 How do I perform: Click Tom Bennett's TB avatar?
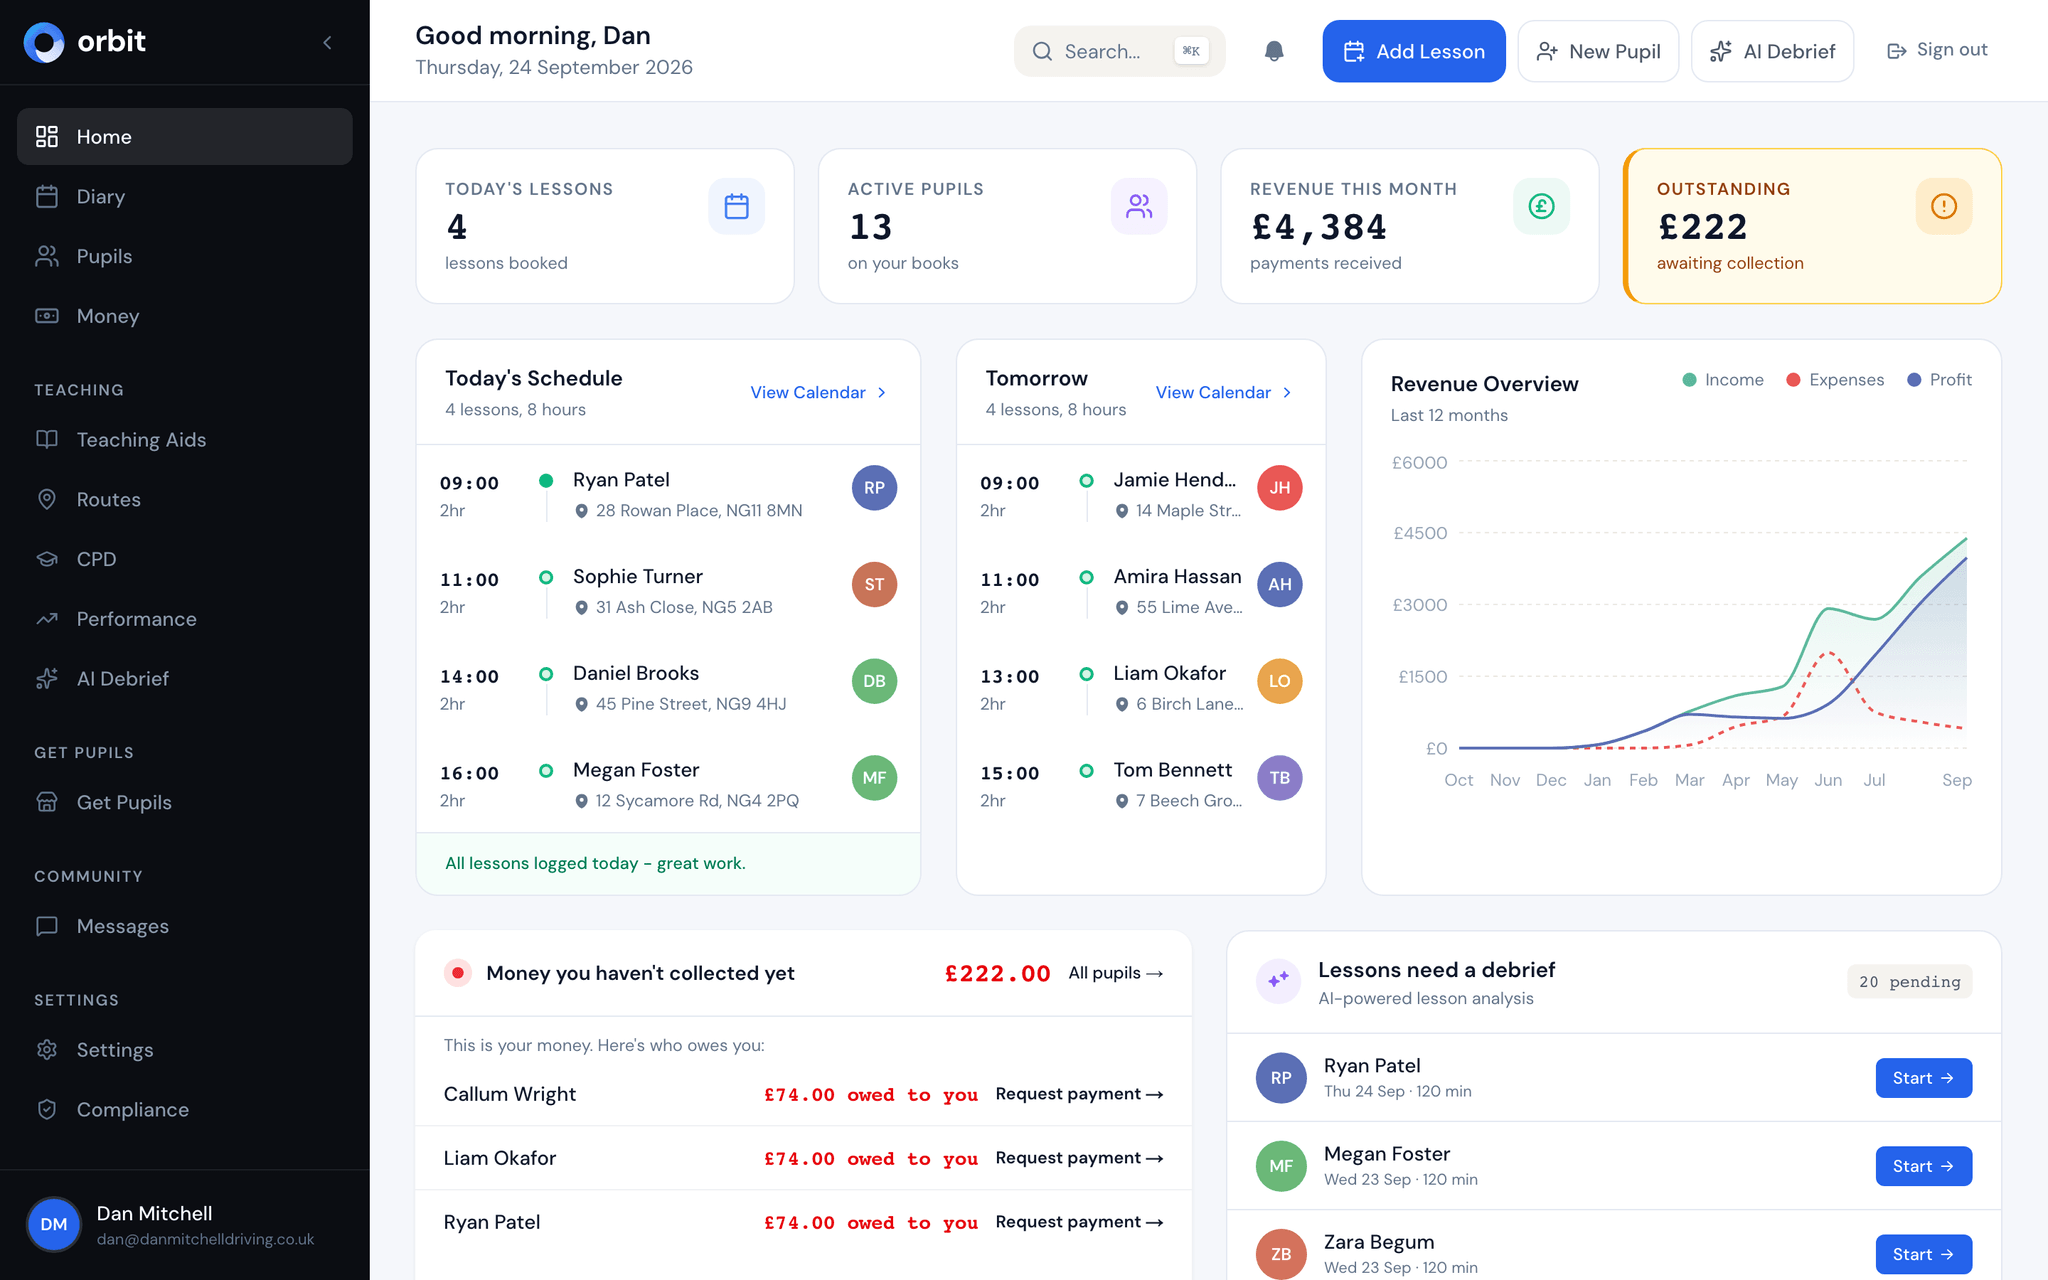[x=1279, y=778]
